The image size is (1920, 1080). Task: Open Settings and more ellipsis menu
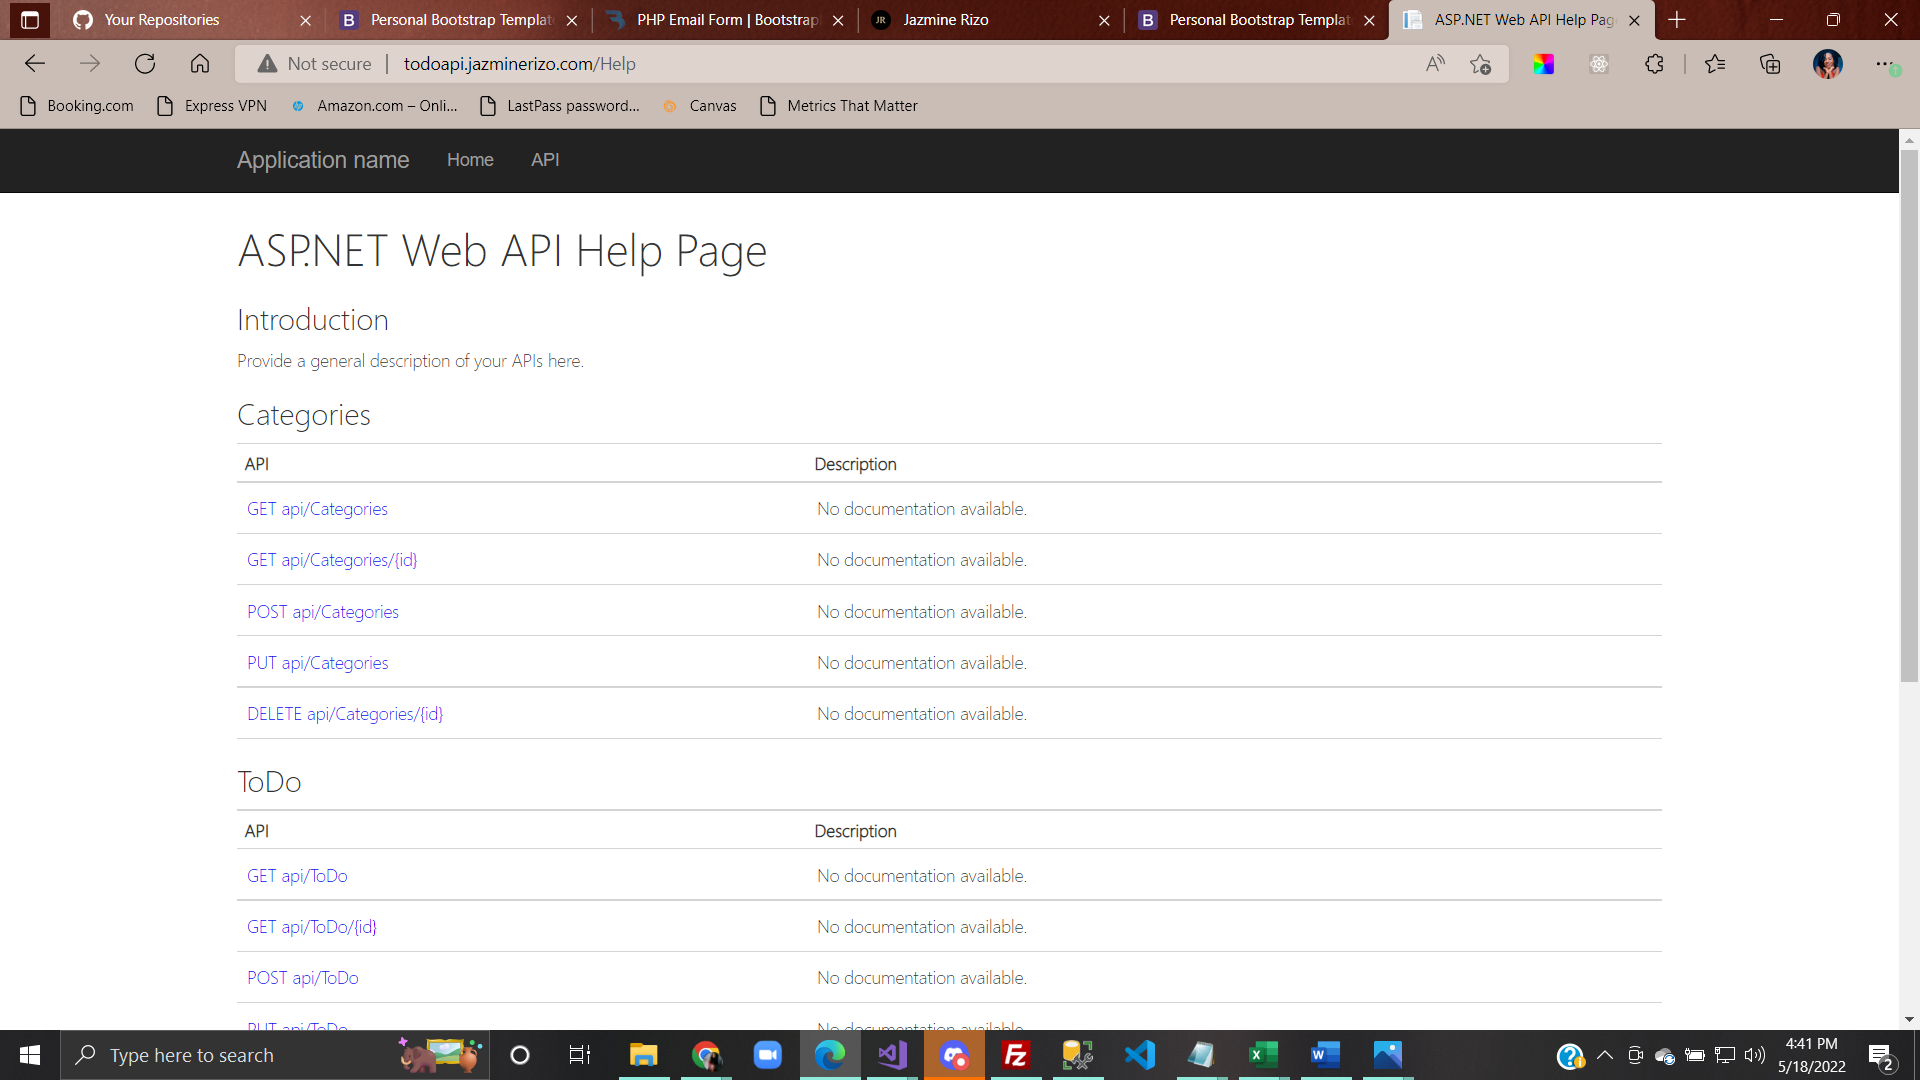tap(1884, 64)
